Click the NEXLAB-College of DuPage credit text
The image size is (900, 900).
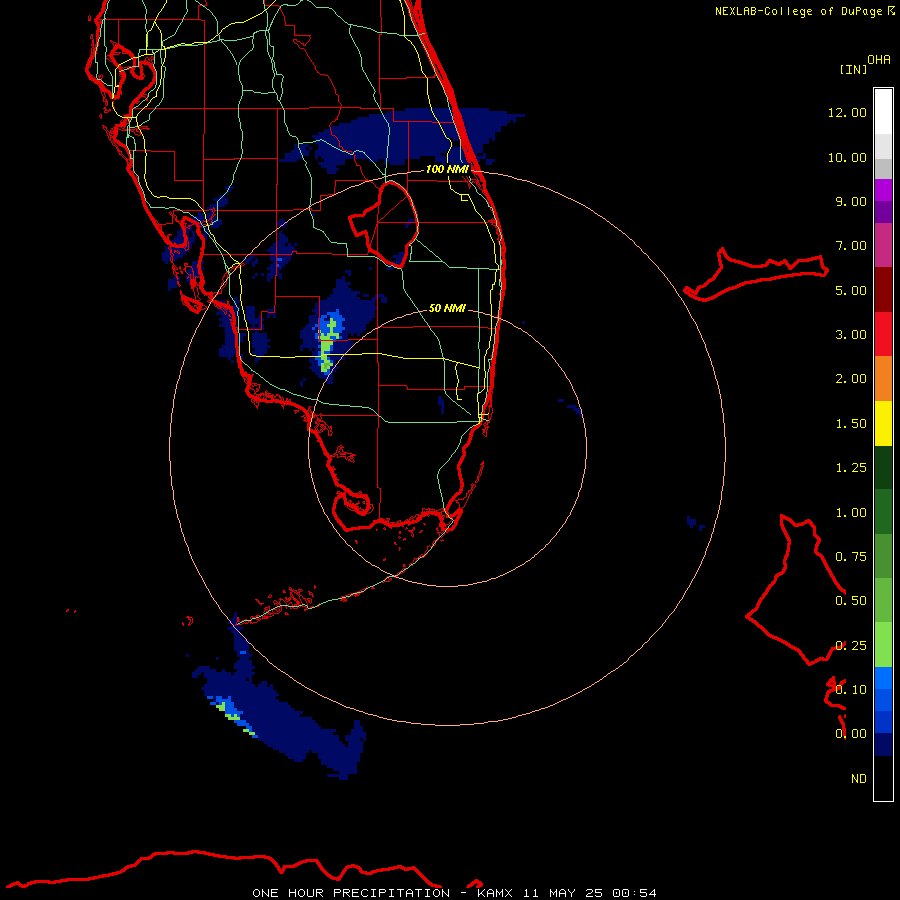(798, 11)
